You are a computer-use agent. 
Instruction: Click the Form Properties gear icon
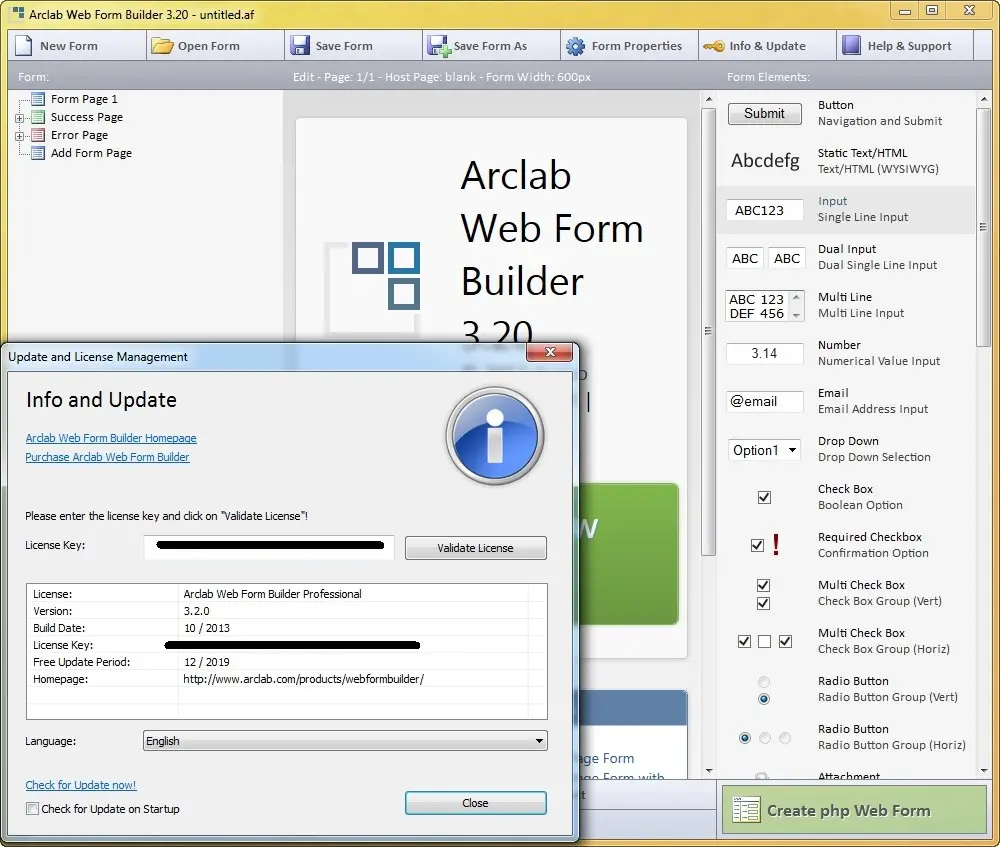click(x=575, y=46)
